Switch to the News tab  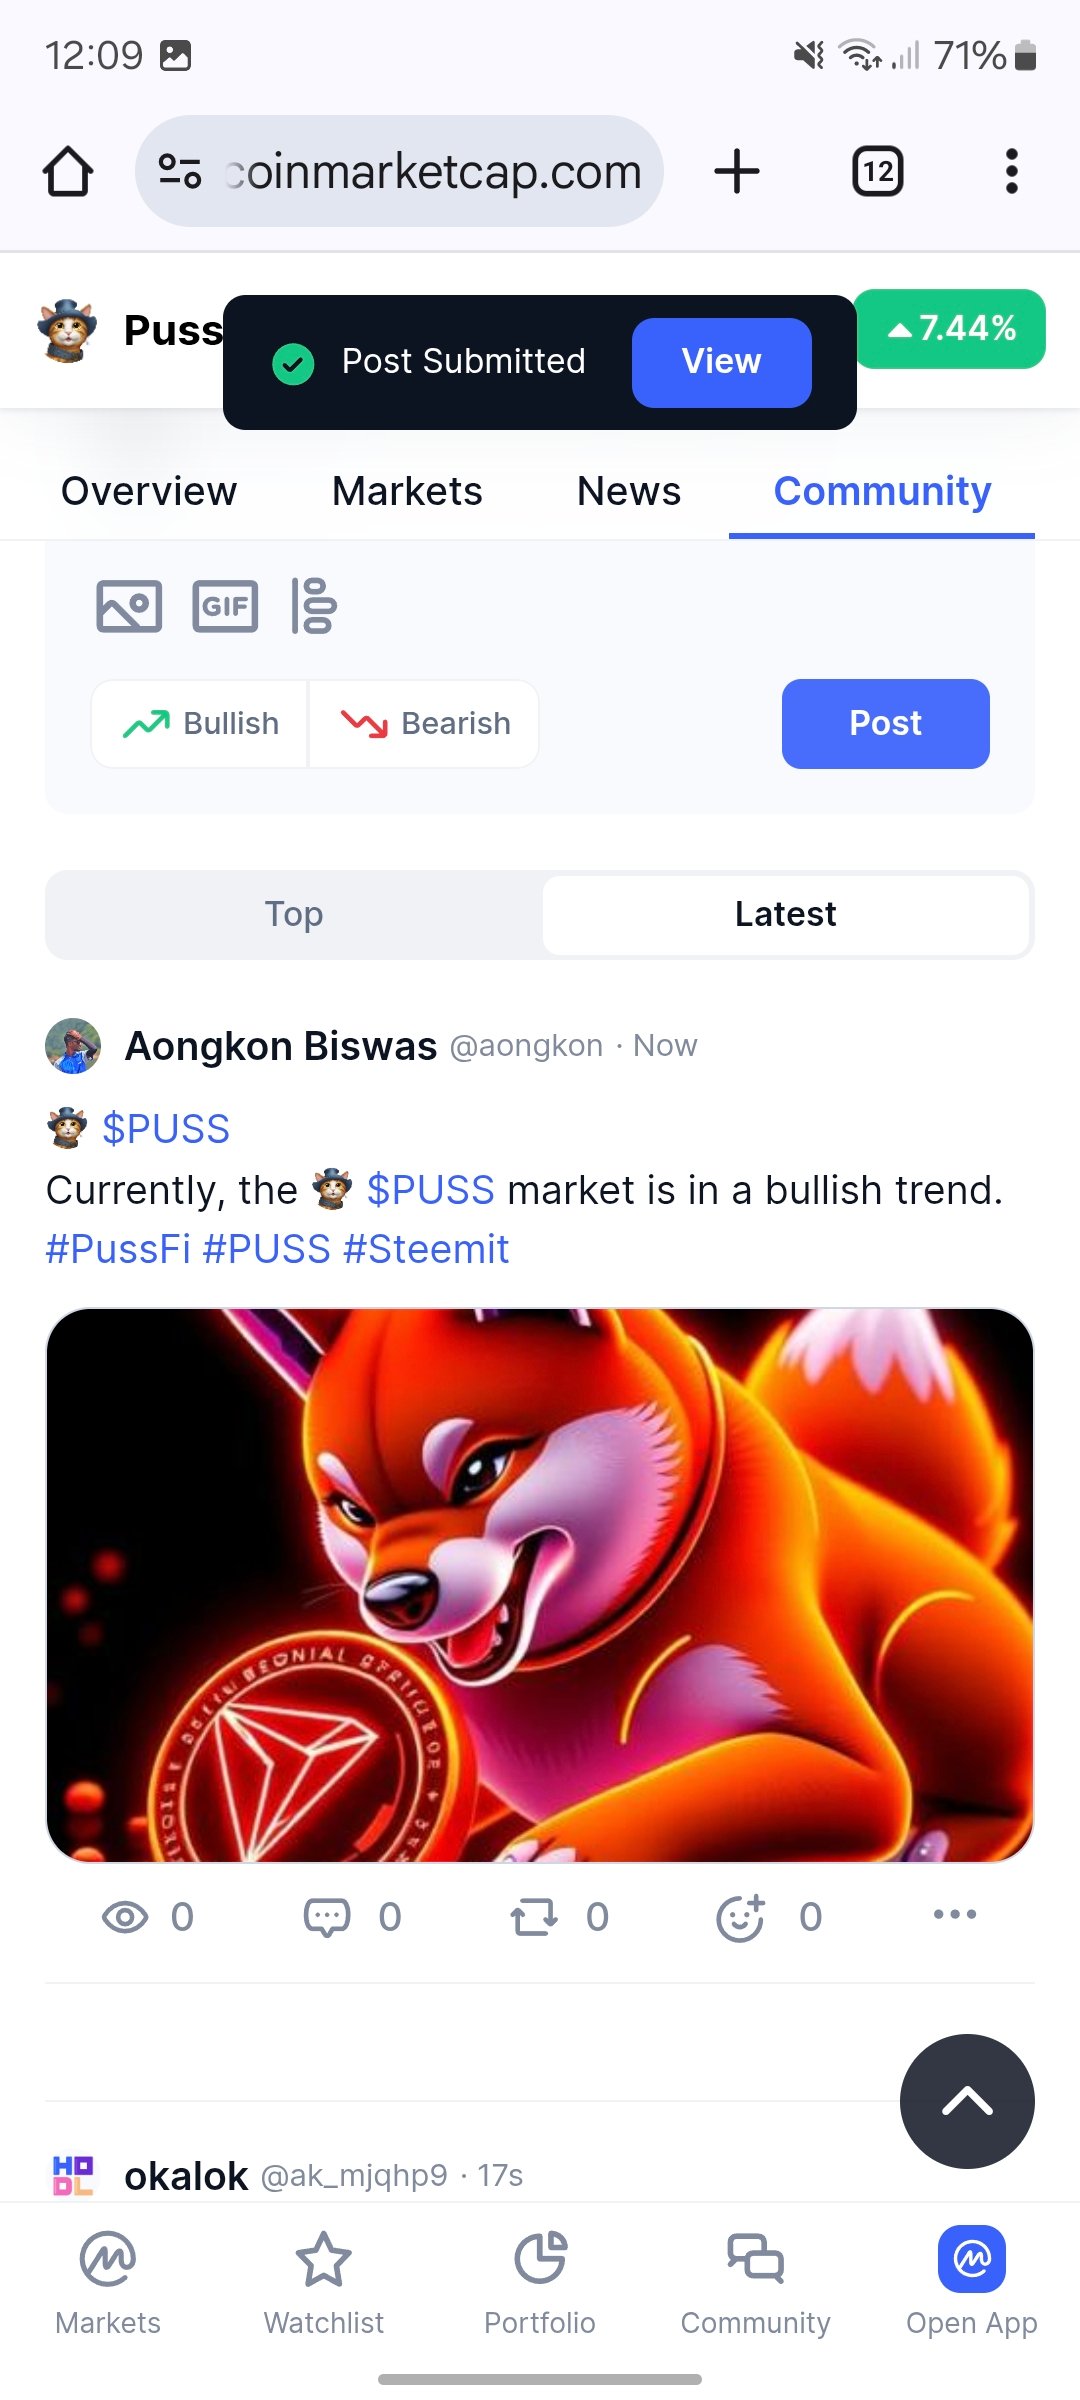click(629, 491)
